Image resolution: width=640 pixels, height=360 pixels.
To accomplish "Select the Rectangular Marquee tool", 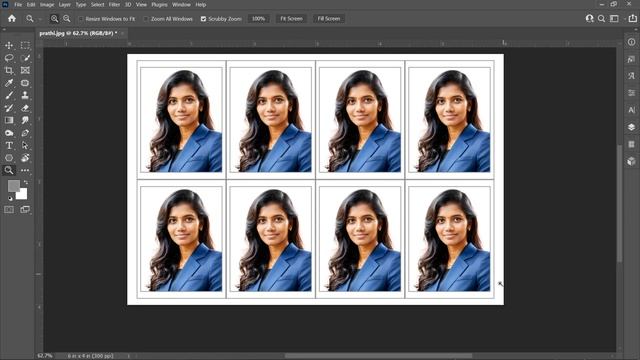I will (x=25, y=45).
